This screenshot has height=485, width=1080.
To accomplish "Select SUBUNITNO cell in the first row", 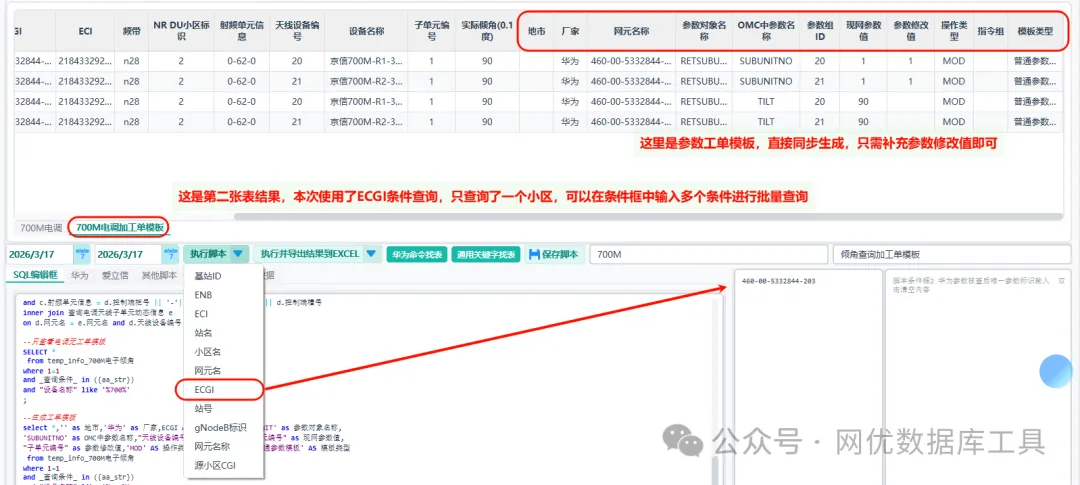I will [766, 61].
